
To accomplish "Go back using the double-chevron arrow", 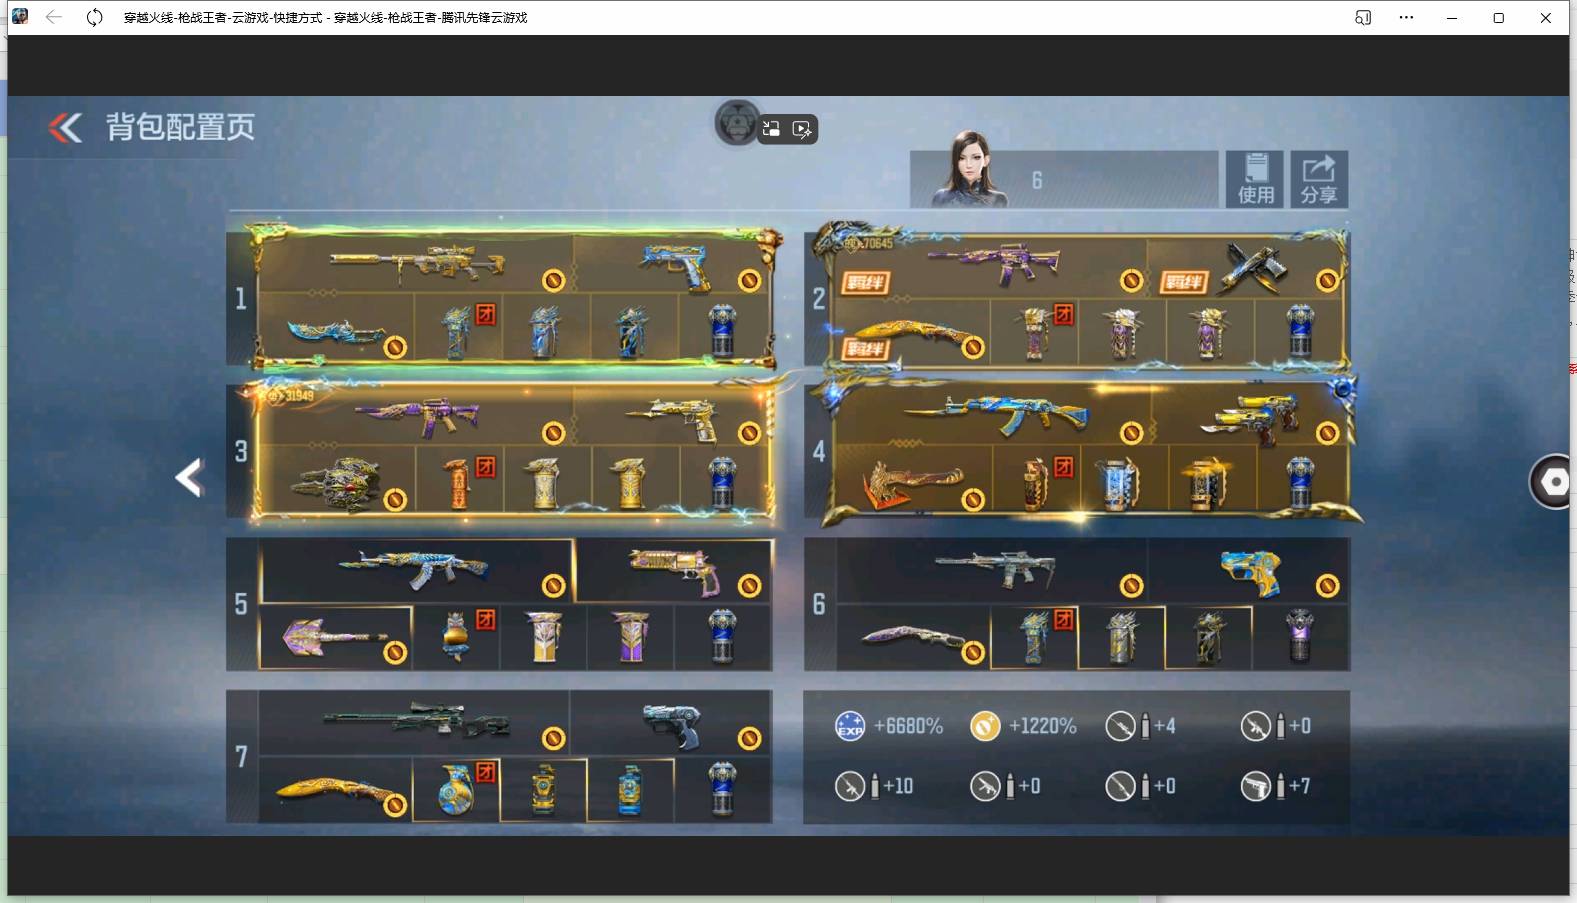I will (x=66, y=127).
